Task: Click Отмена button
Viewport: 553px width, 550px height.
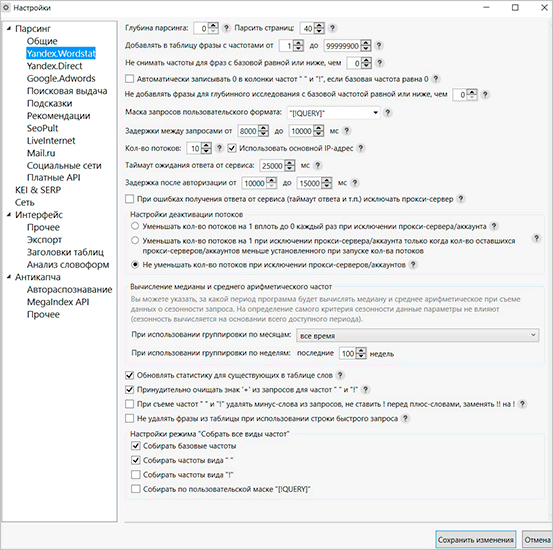Action: coord(537,540)
